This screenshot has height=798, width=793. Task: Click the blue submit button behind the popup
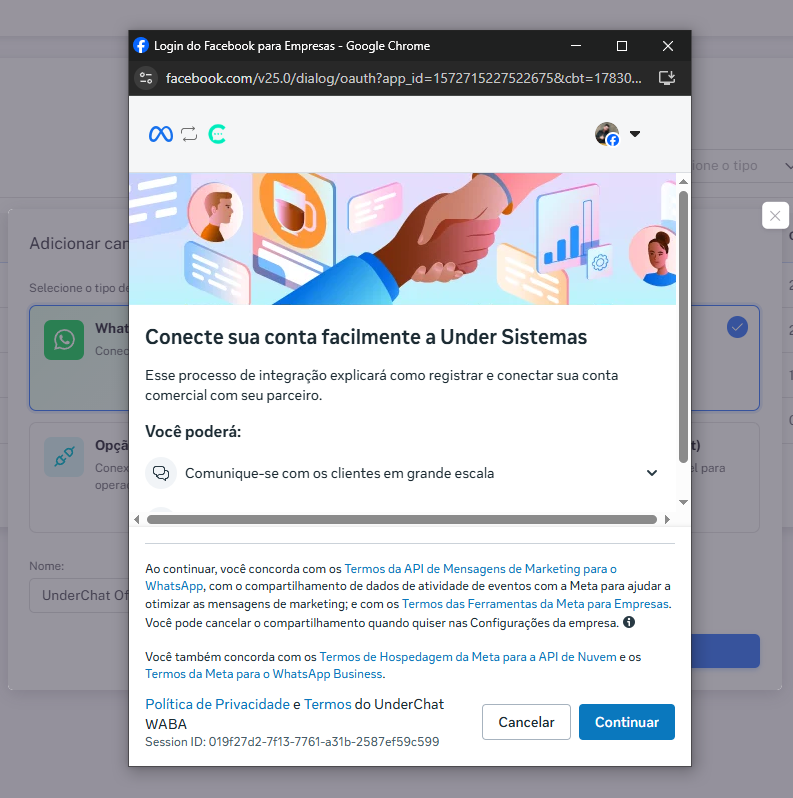click(x=725, y=651)
